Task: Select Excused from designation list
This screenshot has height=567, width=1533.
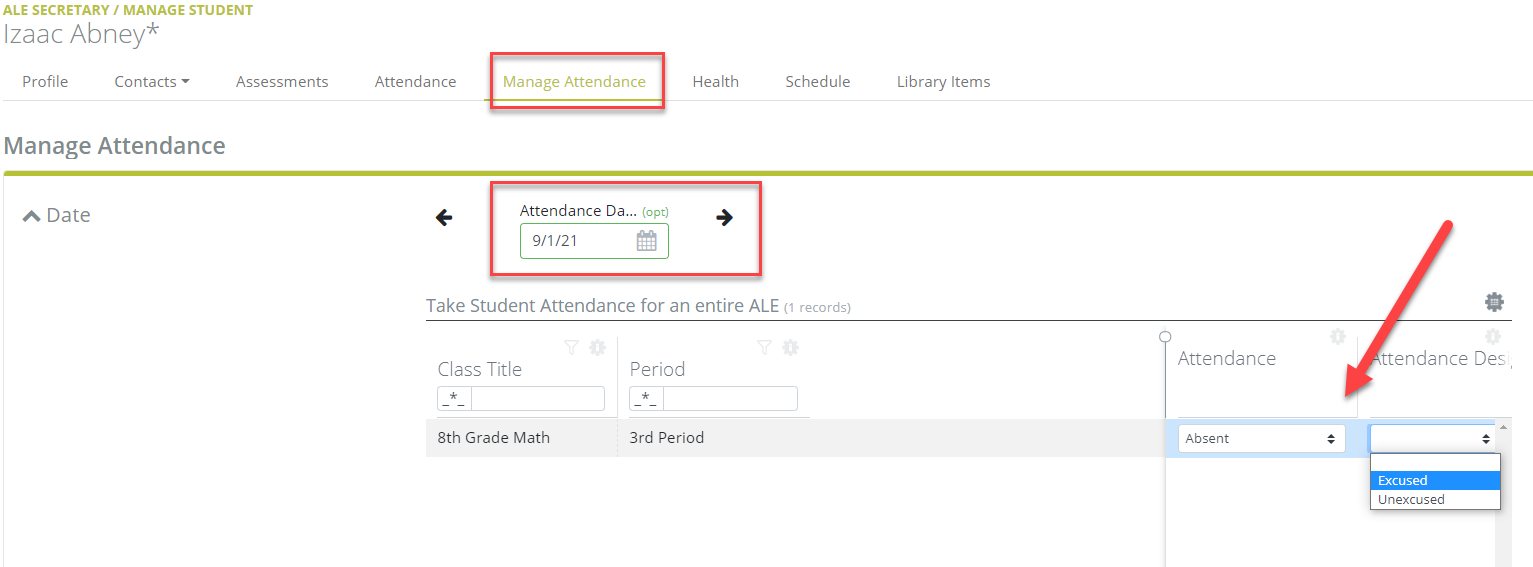Action: click(1435, 481)
